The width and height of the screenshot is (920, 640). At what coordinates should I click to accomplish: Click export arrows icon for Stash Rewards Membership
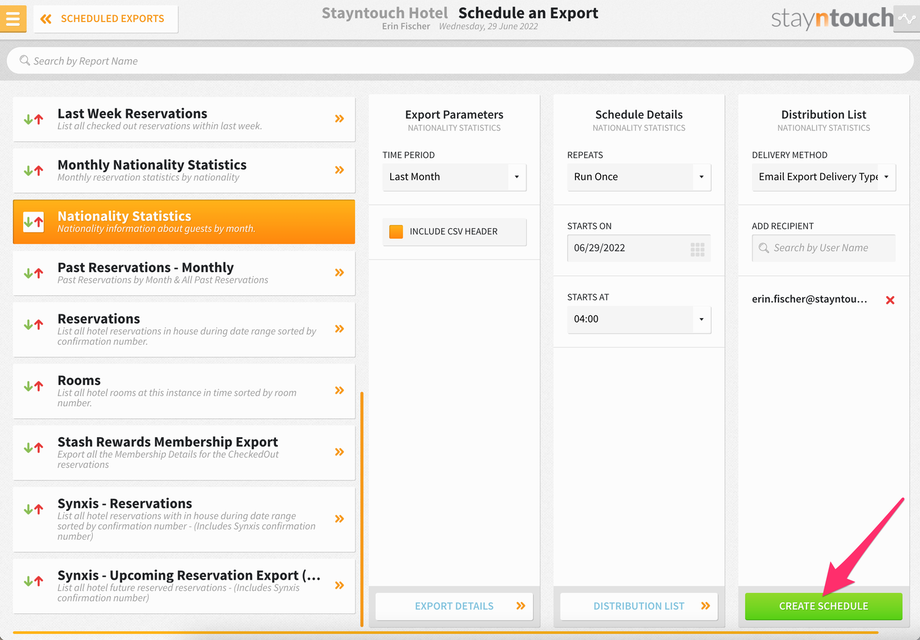coord(33,448)
